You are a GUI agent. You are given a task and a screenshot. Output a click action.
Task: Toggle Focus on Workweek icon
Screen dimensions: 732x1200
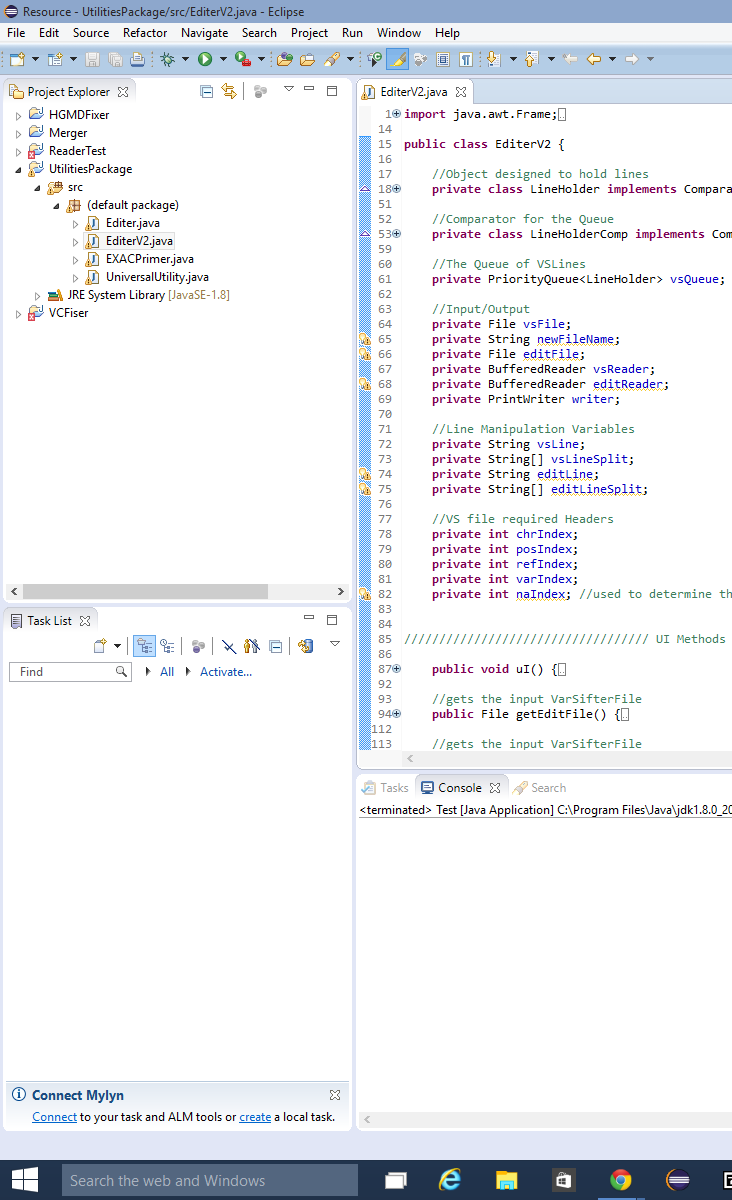tap(197, 647)
